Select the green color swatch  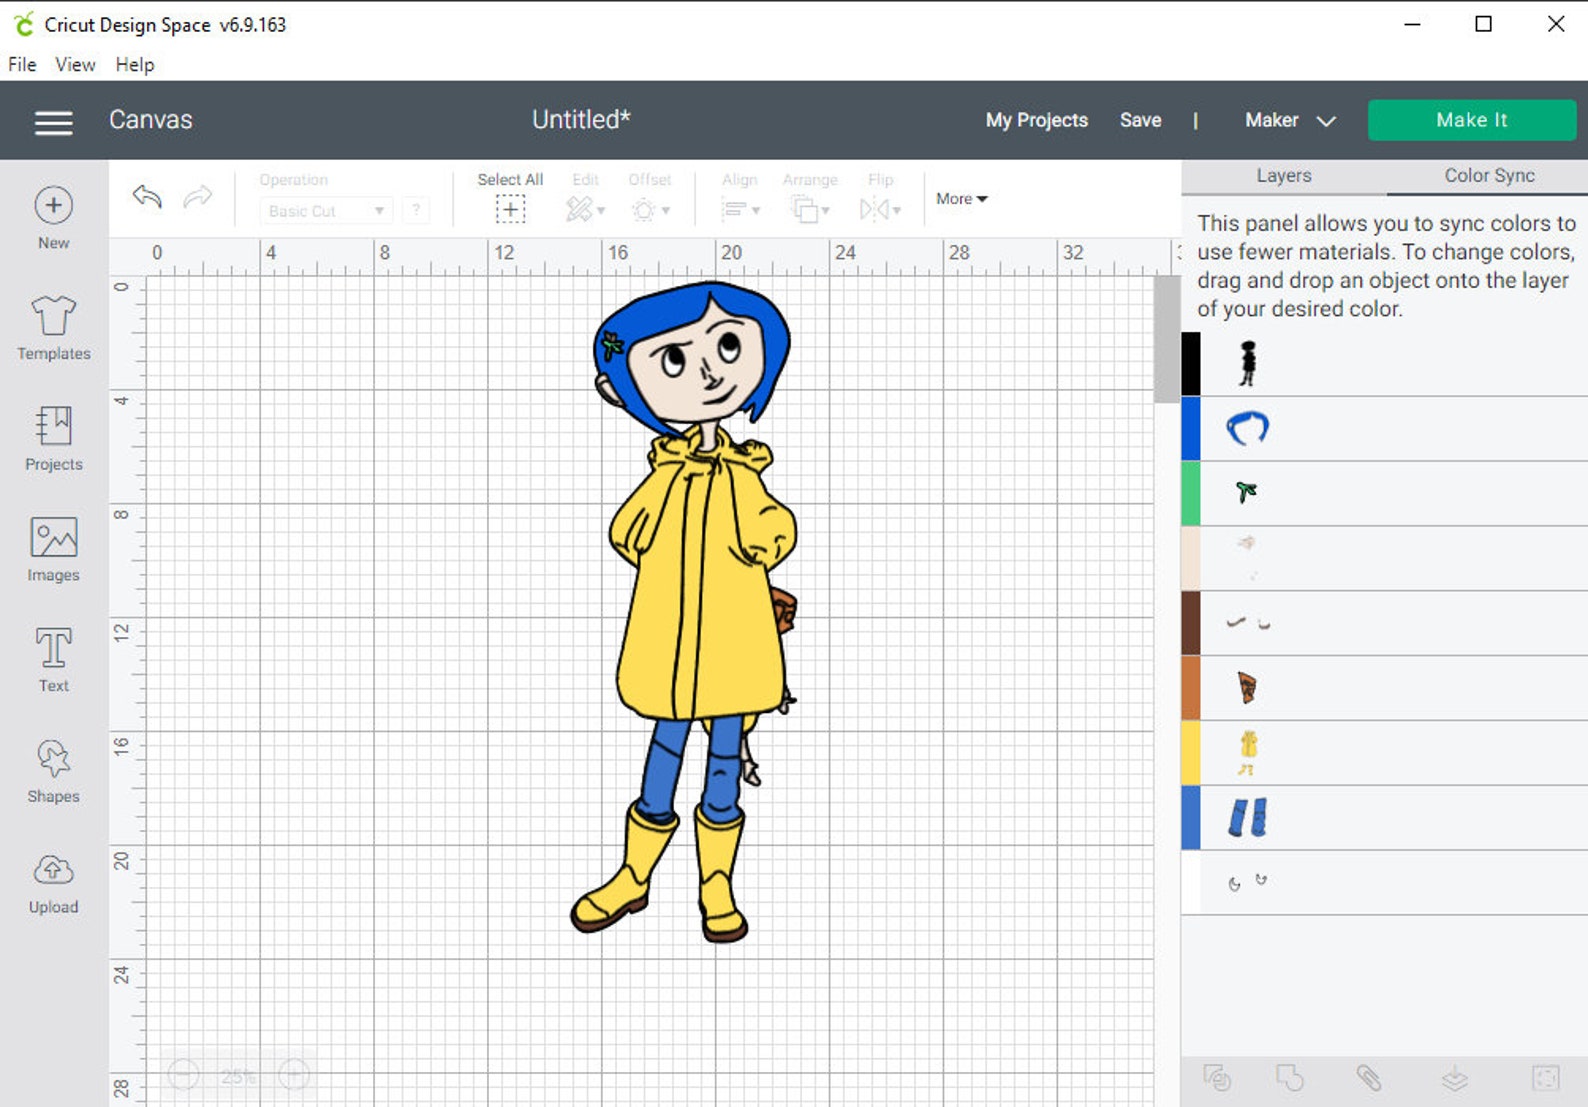coord(1191,494)
